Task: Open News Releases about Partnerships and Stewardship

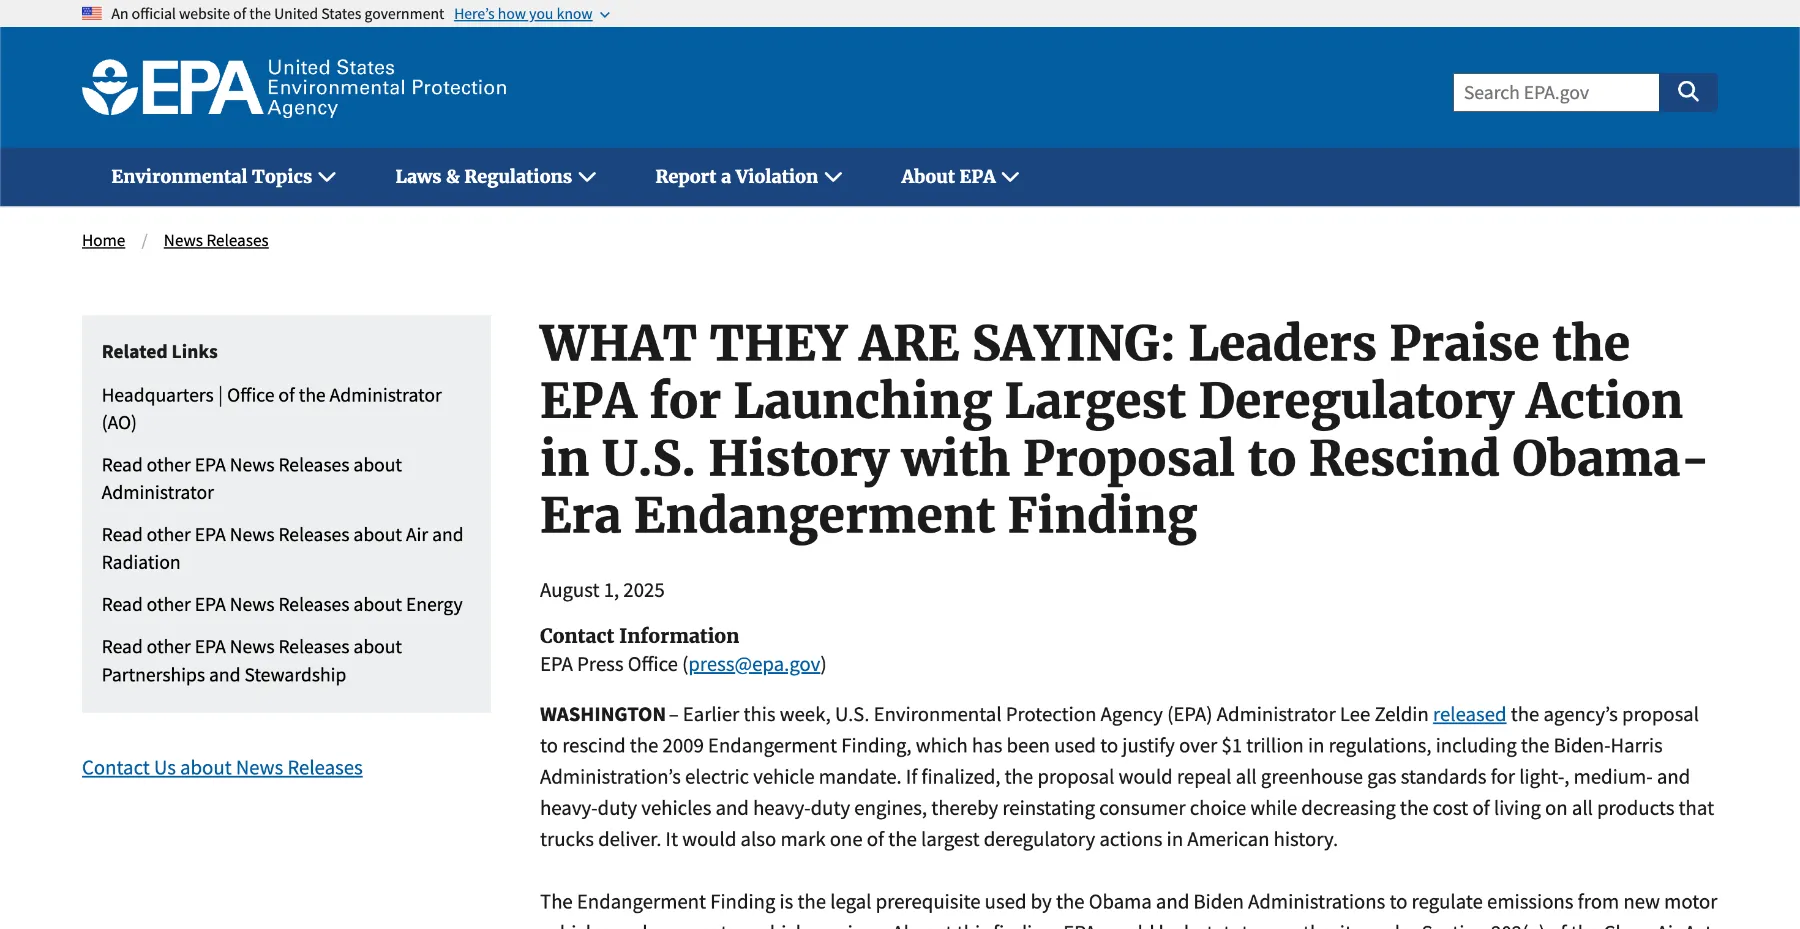Action: (252, 661)
